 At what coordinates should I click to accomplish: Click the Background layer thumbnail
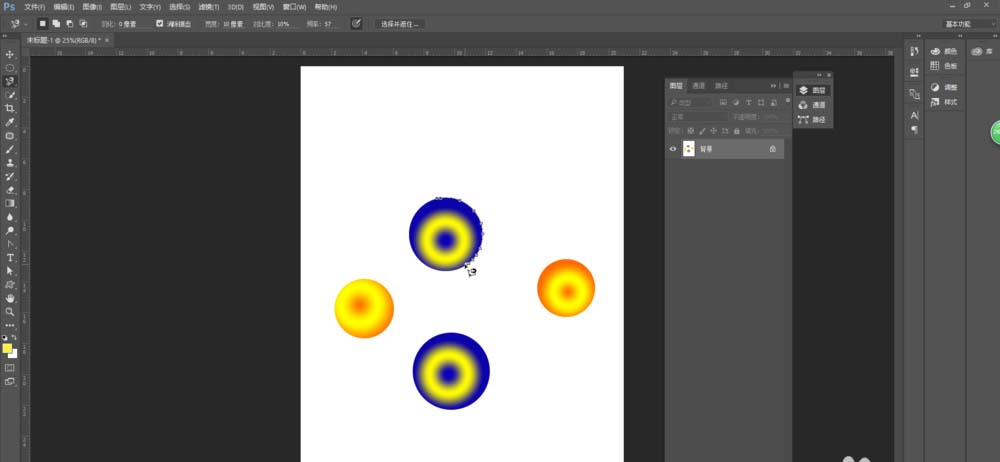point(689,149)
